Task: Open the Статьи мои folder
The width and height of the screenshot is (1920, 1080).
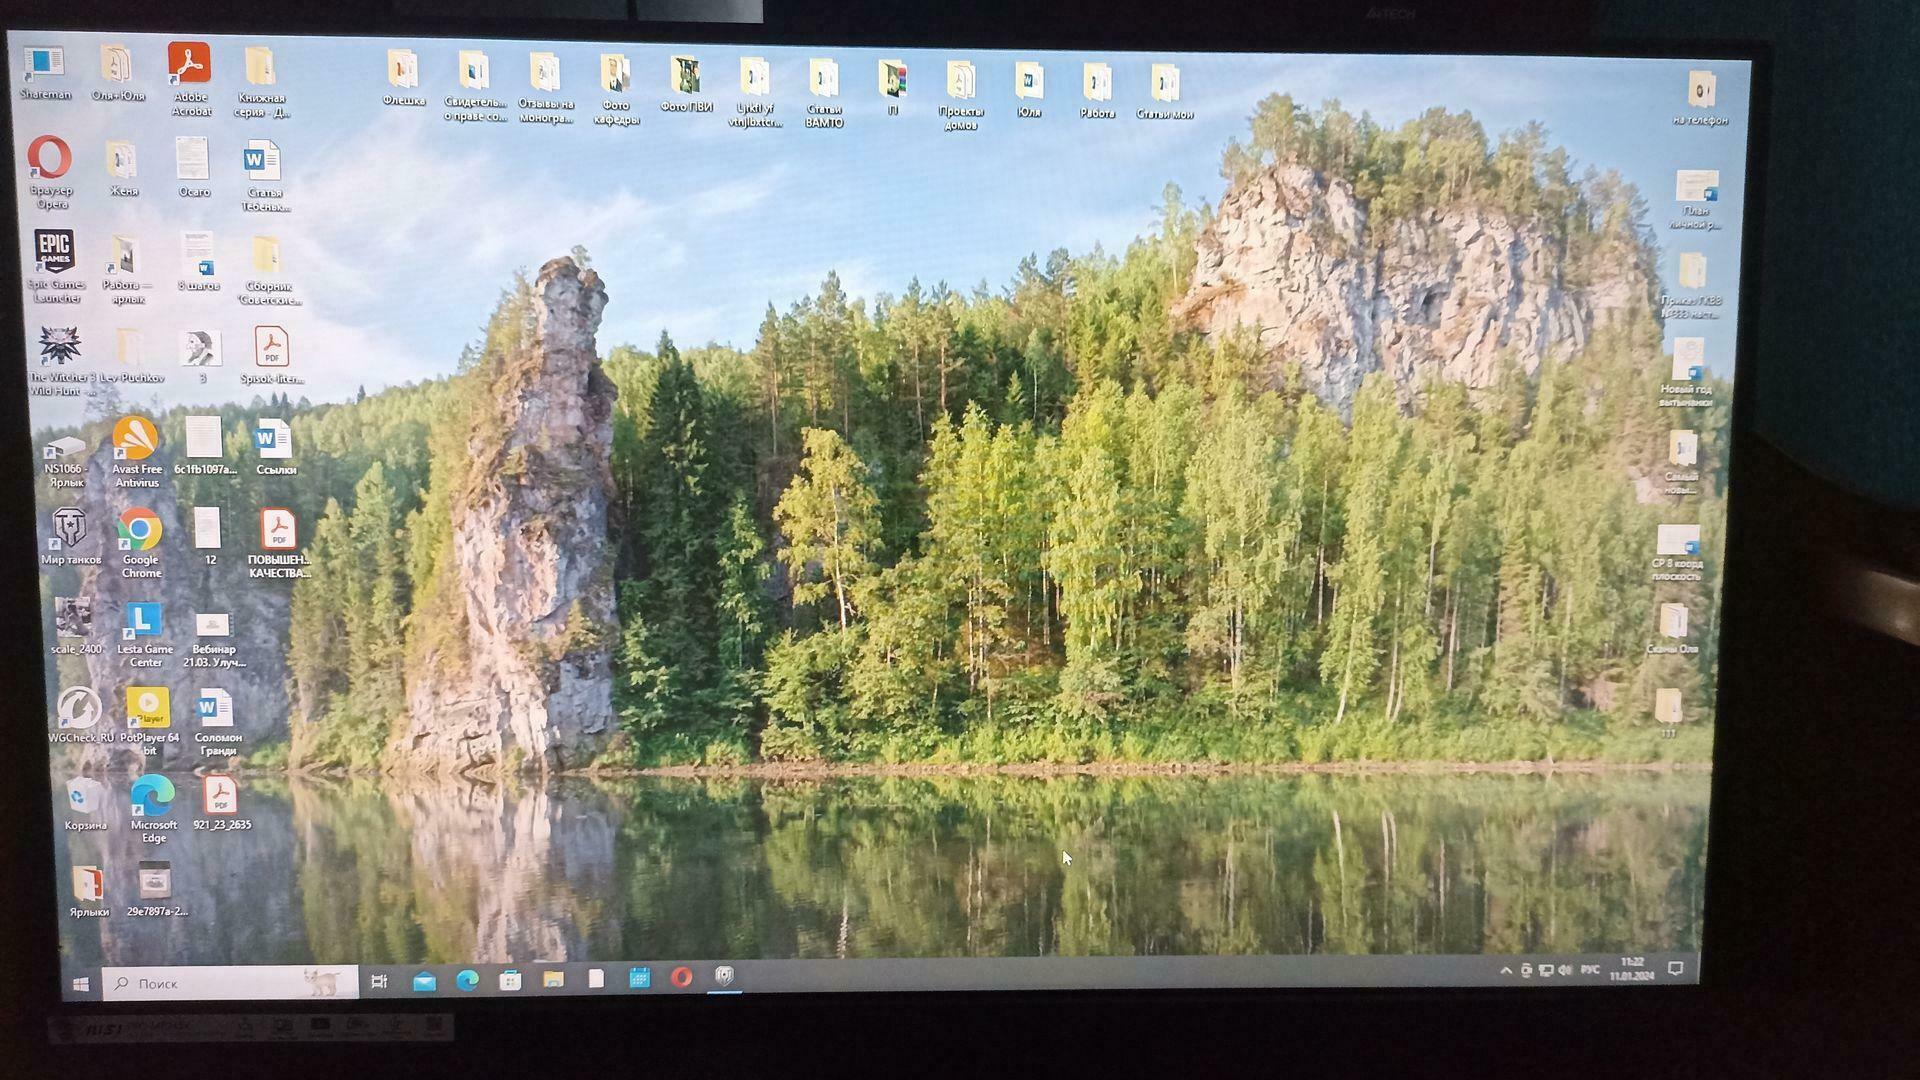Action: click(1164, 92)
